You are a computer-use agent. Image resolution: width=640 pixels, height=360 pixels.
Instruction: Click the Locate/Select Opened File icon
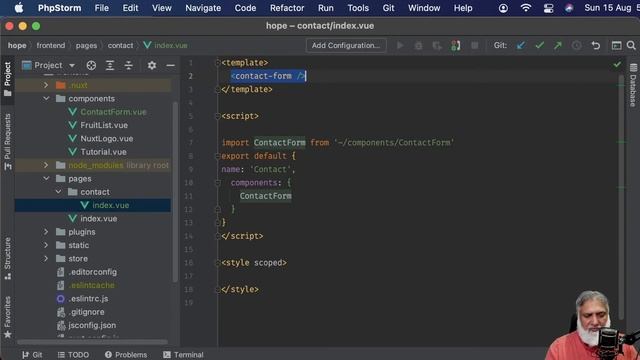click(91, 65)
